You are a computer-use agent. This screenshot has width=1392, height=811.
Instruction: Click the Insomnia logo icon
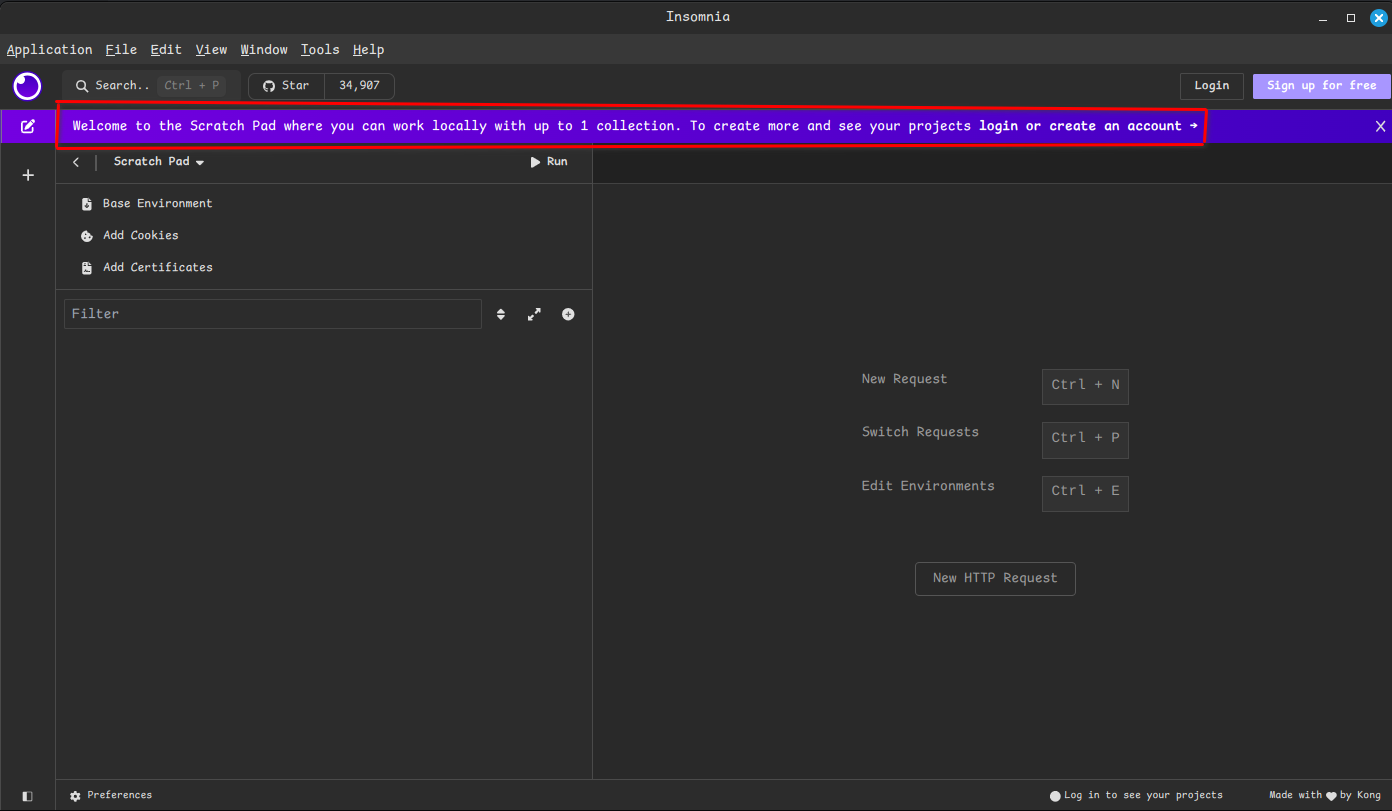pyautogui.click(x=27, y=86)
